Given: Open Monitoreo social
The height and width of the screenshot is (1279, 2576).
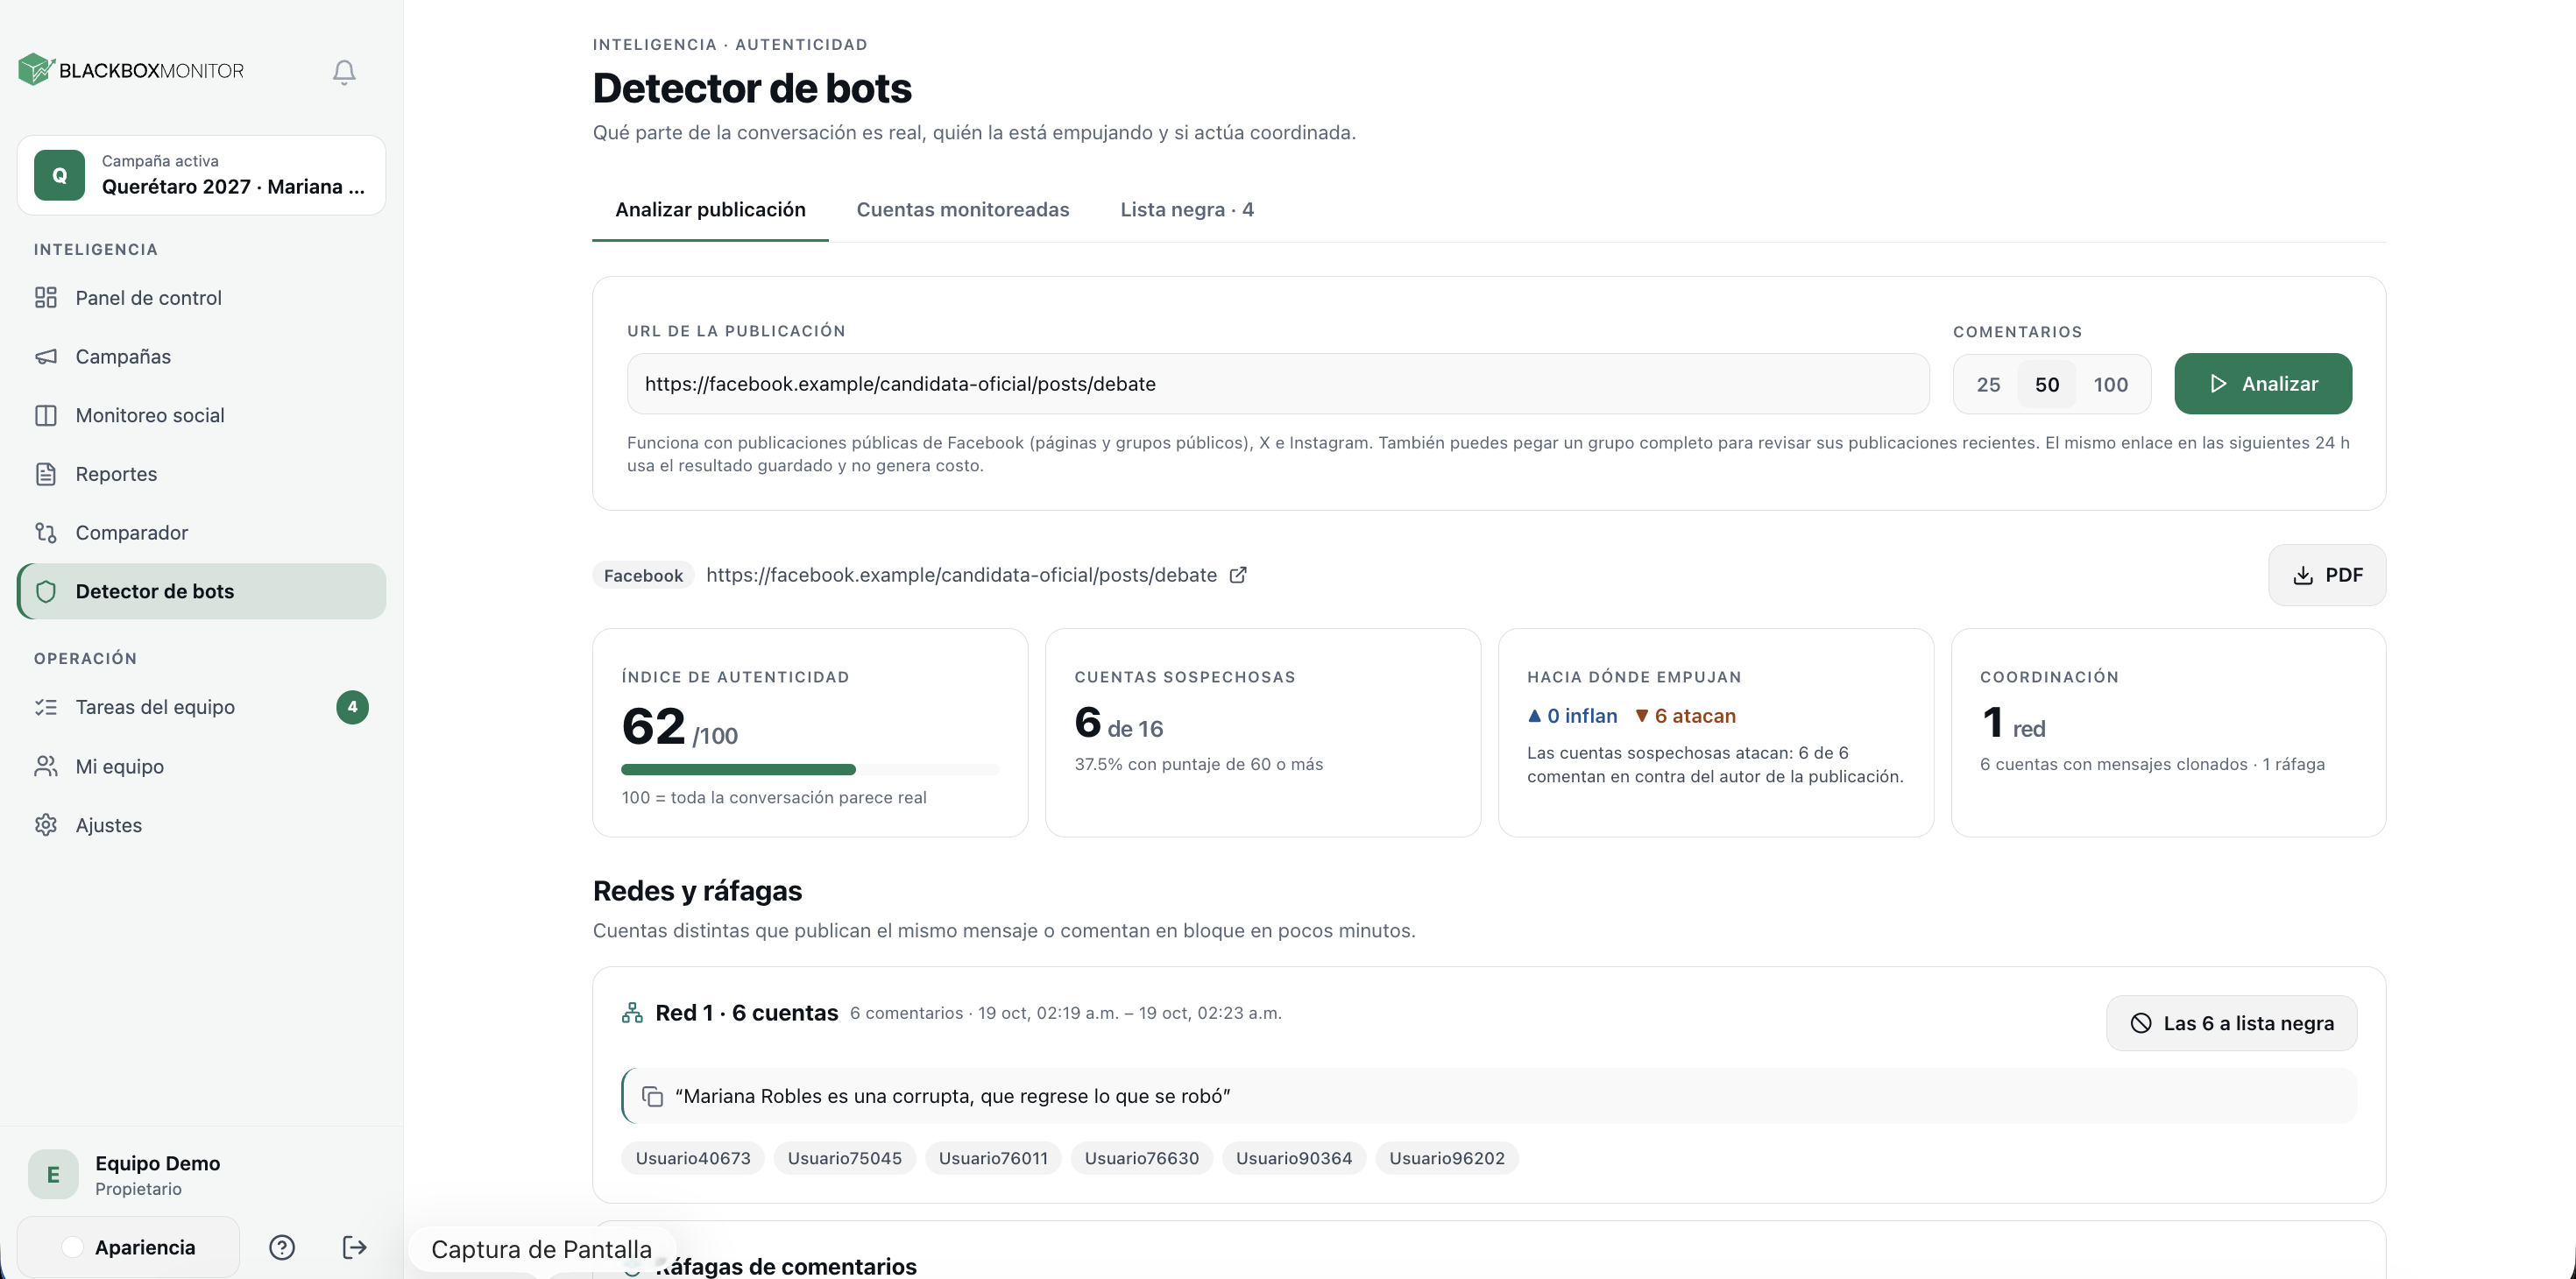Looking at the screenshot, I should (201, 415).
